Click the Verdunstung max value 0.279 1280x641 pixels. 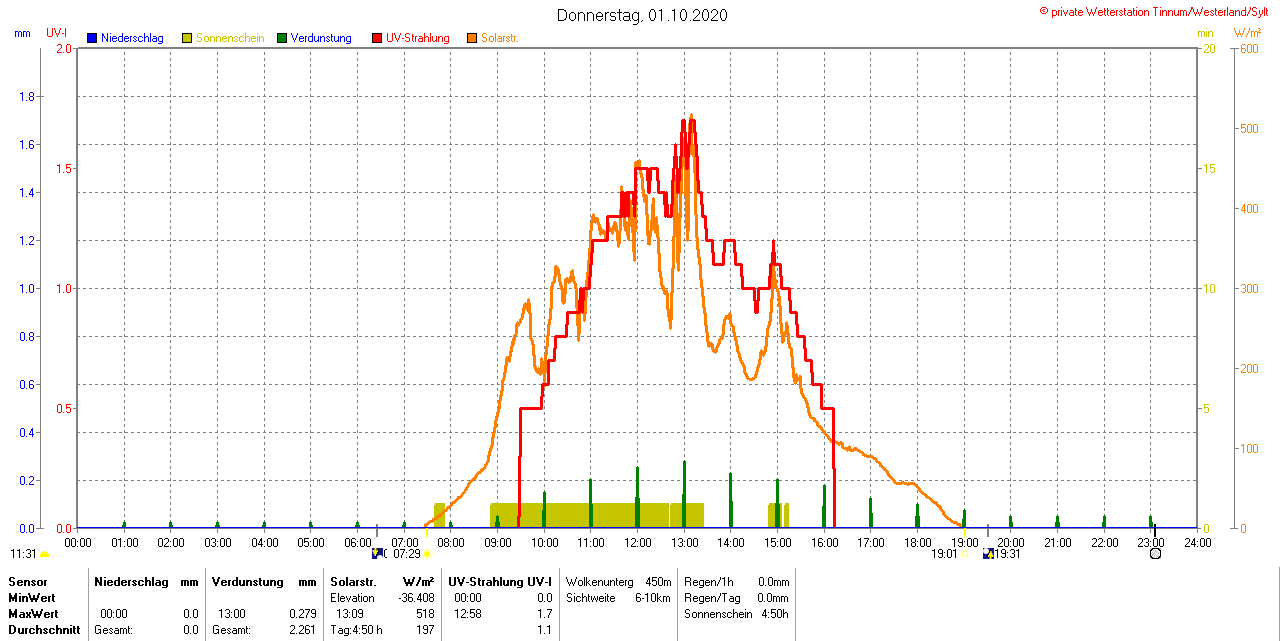[302, 614]
